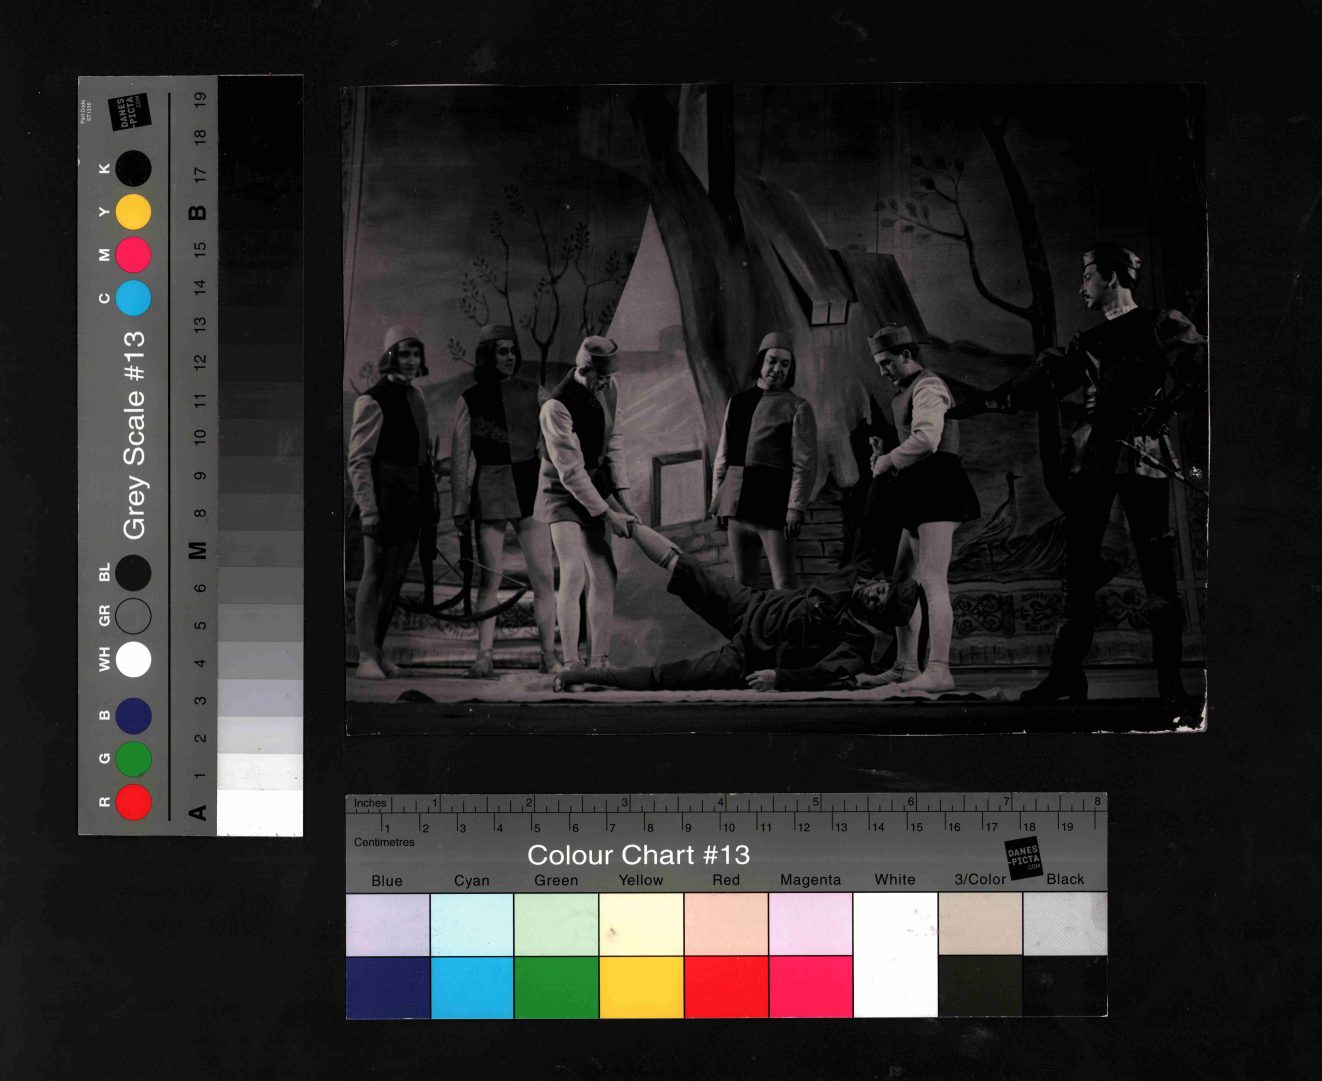Viewport: 1322px width, 1081px height.
Task: Click the Danes-Picta logo on the Grey Scale card
Action: (x=129, y=111)
